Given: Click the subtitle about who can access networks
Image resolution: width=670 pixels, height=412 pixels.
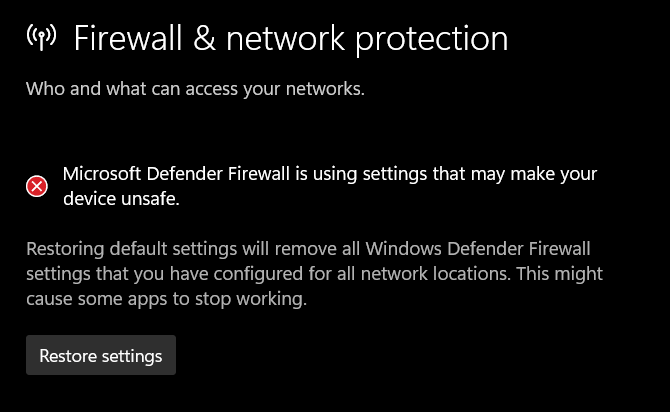Looking at the screenshot, I should [x=195, y=89].
